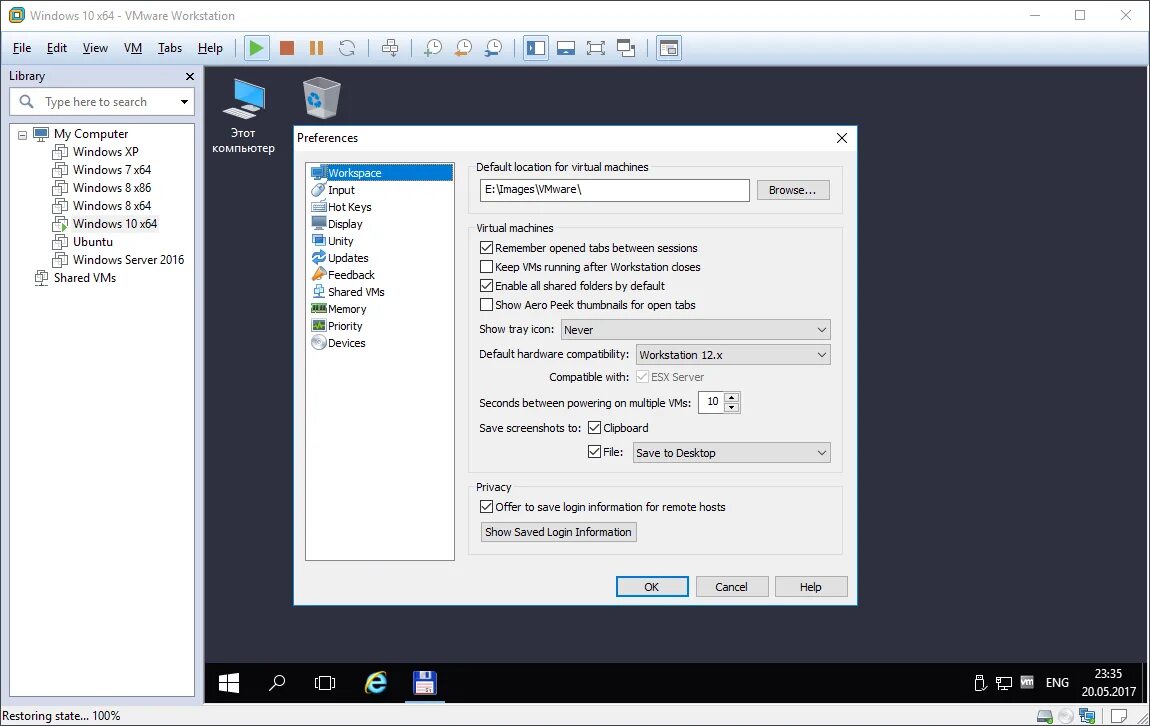Screen dimensions: 1150x726
Task: Increase seconds between powering on VMs
Action: (x=731, y=397)
